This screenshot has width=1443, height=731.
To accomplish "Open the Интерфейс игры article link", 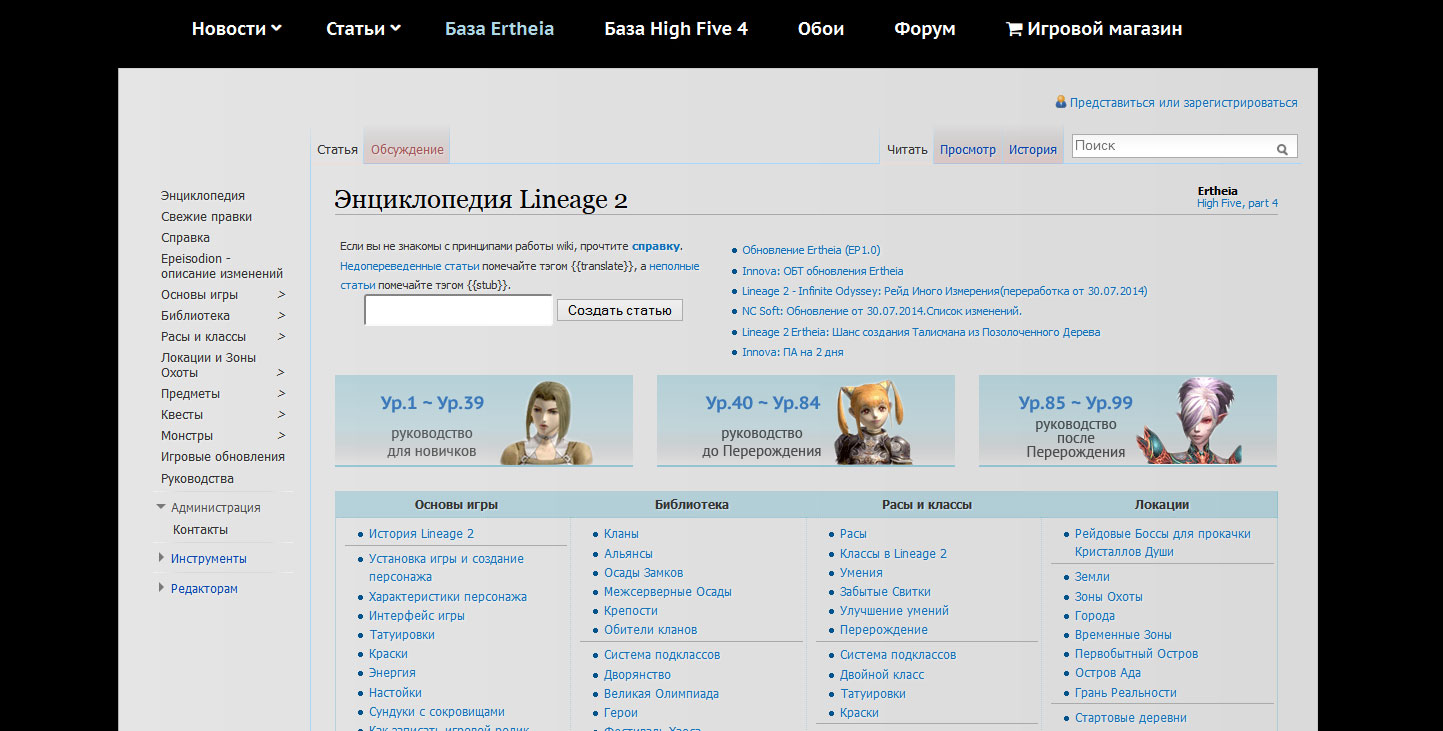I will [x=416, y=616].
